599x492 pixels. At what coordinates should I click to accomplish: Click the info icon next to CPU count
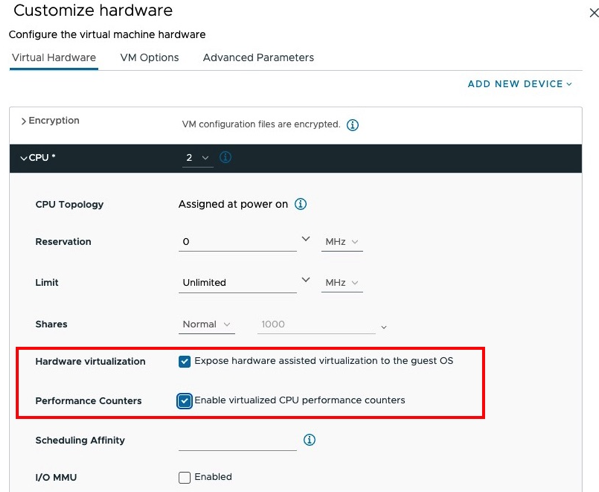tap(225, 157)
